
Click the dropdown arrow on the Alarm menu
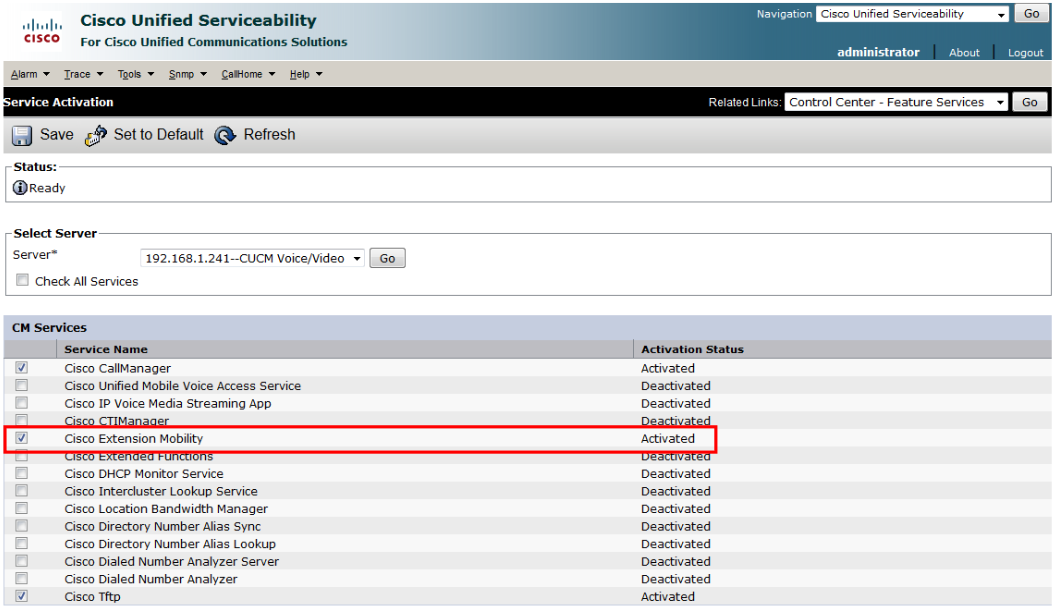coord(46,73)
